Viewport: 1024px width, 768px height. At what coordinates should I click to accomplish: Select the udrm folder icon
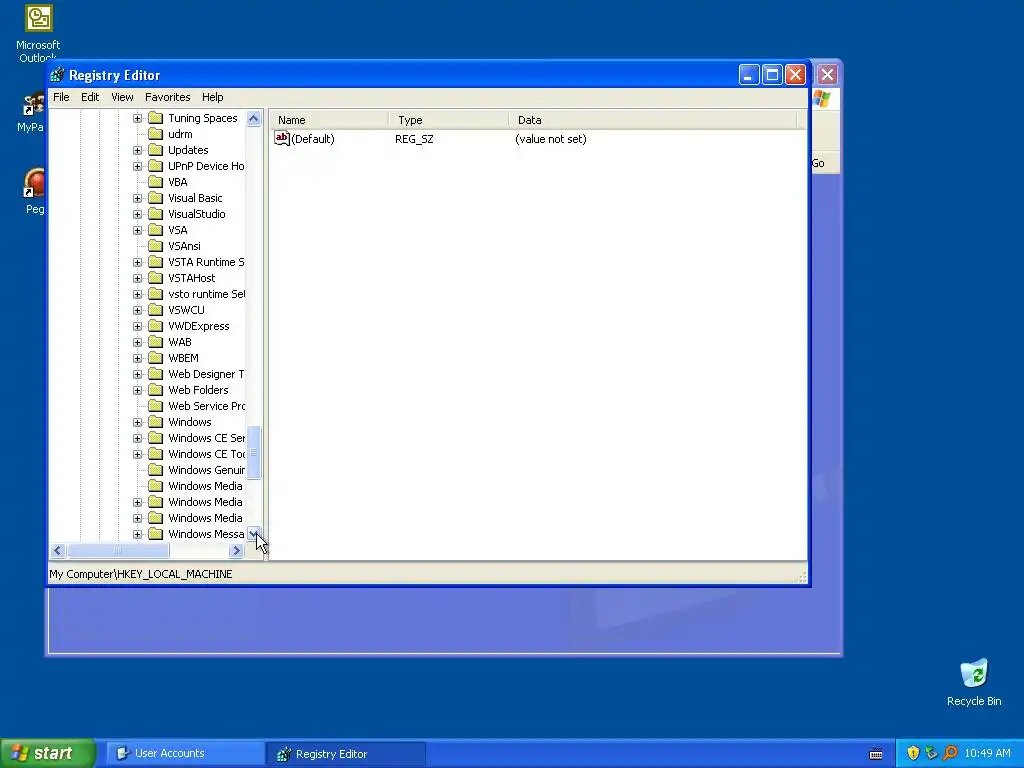pyautogui.click(x=155, y=134)
